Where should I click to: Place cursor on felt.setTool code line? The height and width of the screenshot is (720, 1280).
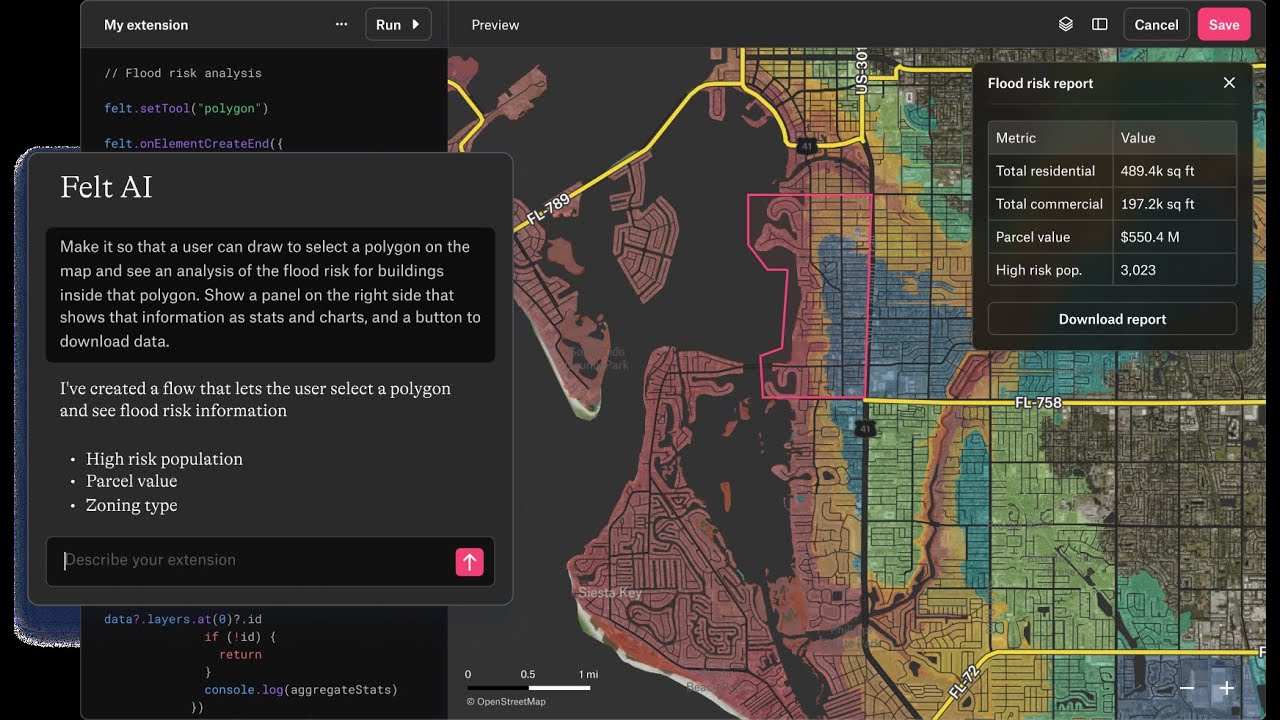pyautogui.click(x=186, y=108)
